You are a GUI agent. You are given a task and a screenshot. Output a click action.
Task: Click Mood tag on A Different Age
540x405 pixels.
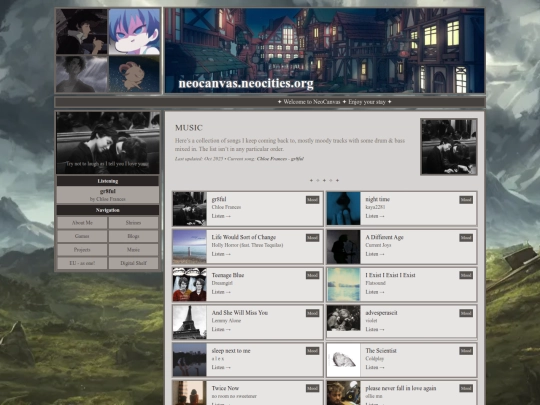466,238
